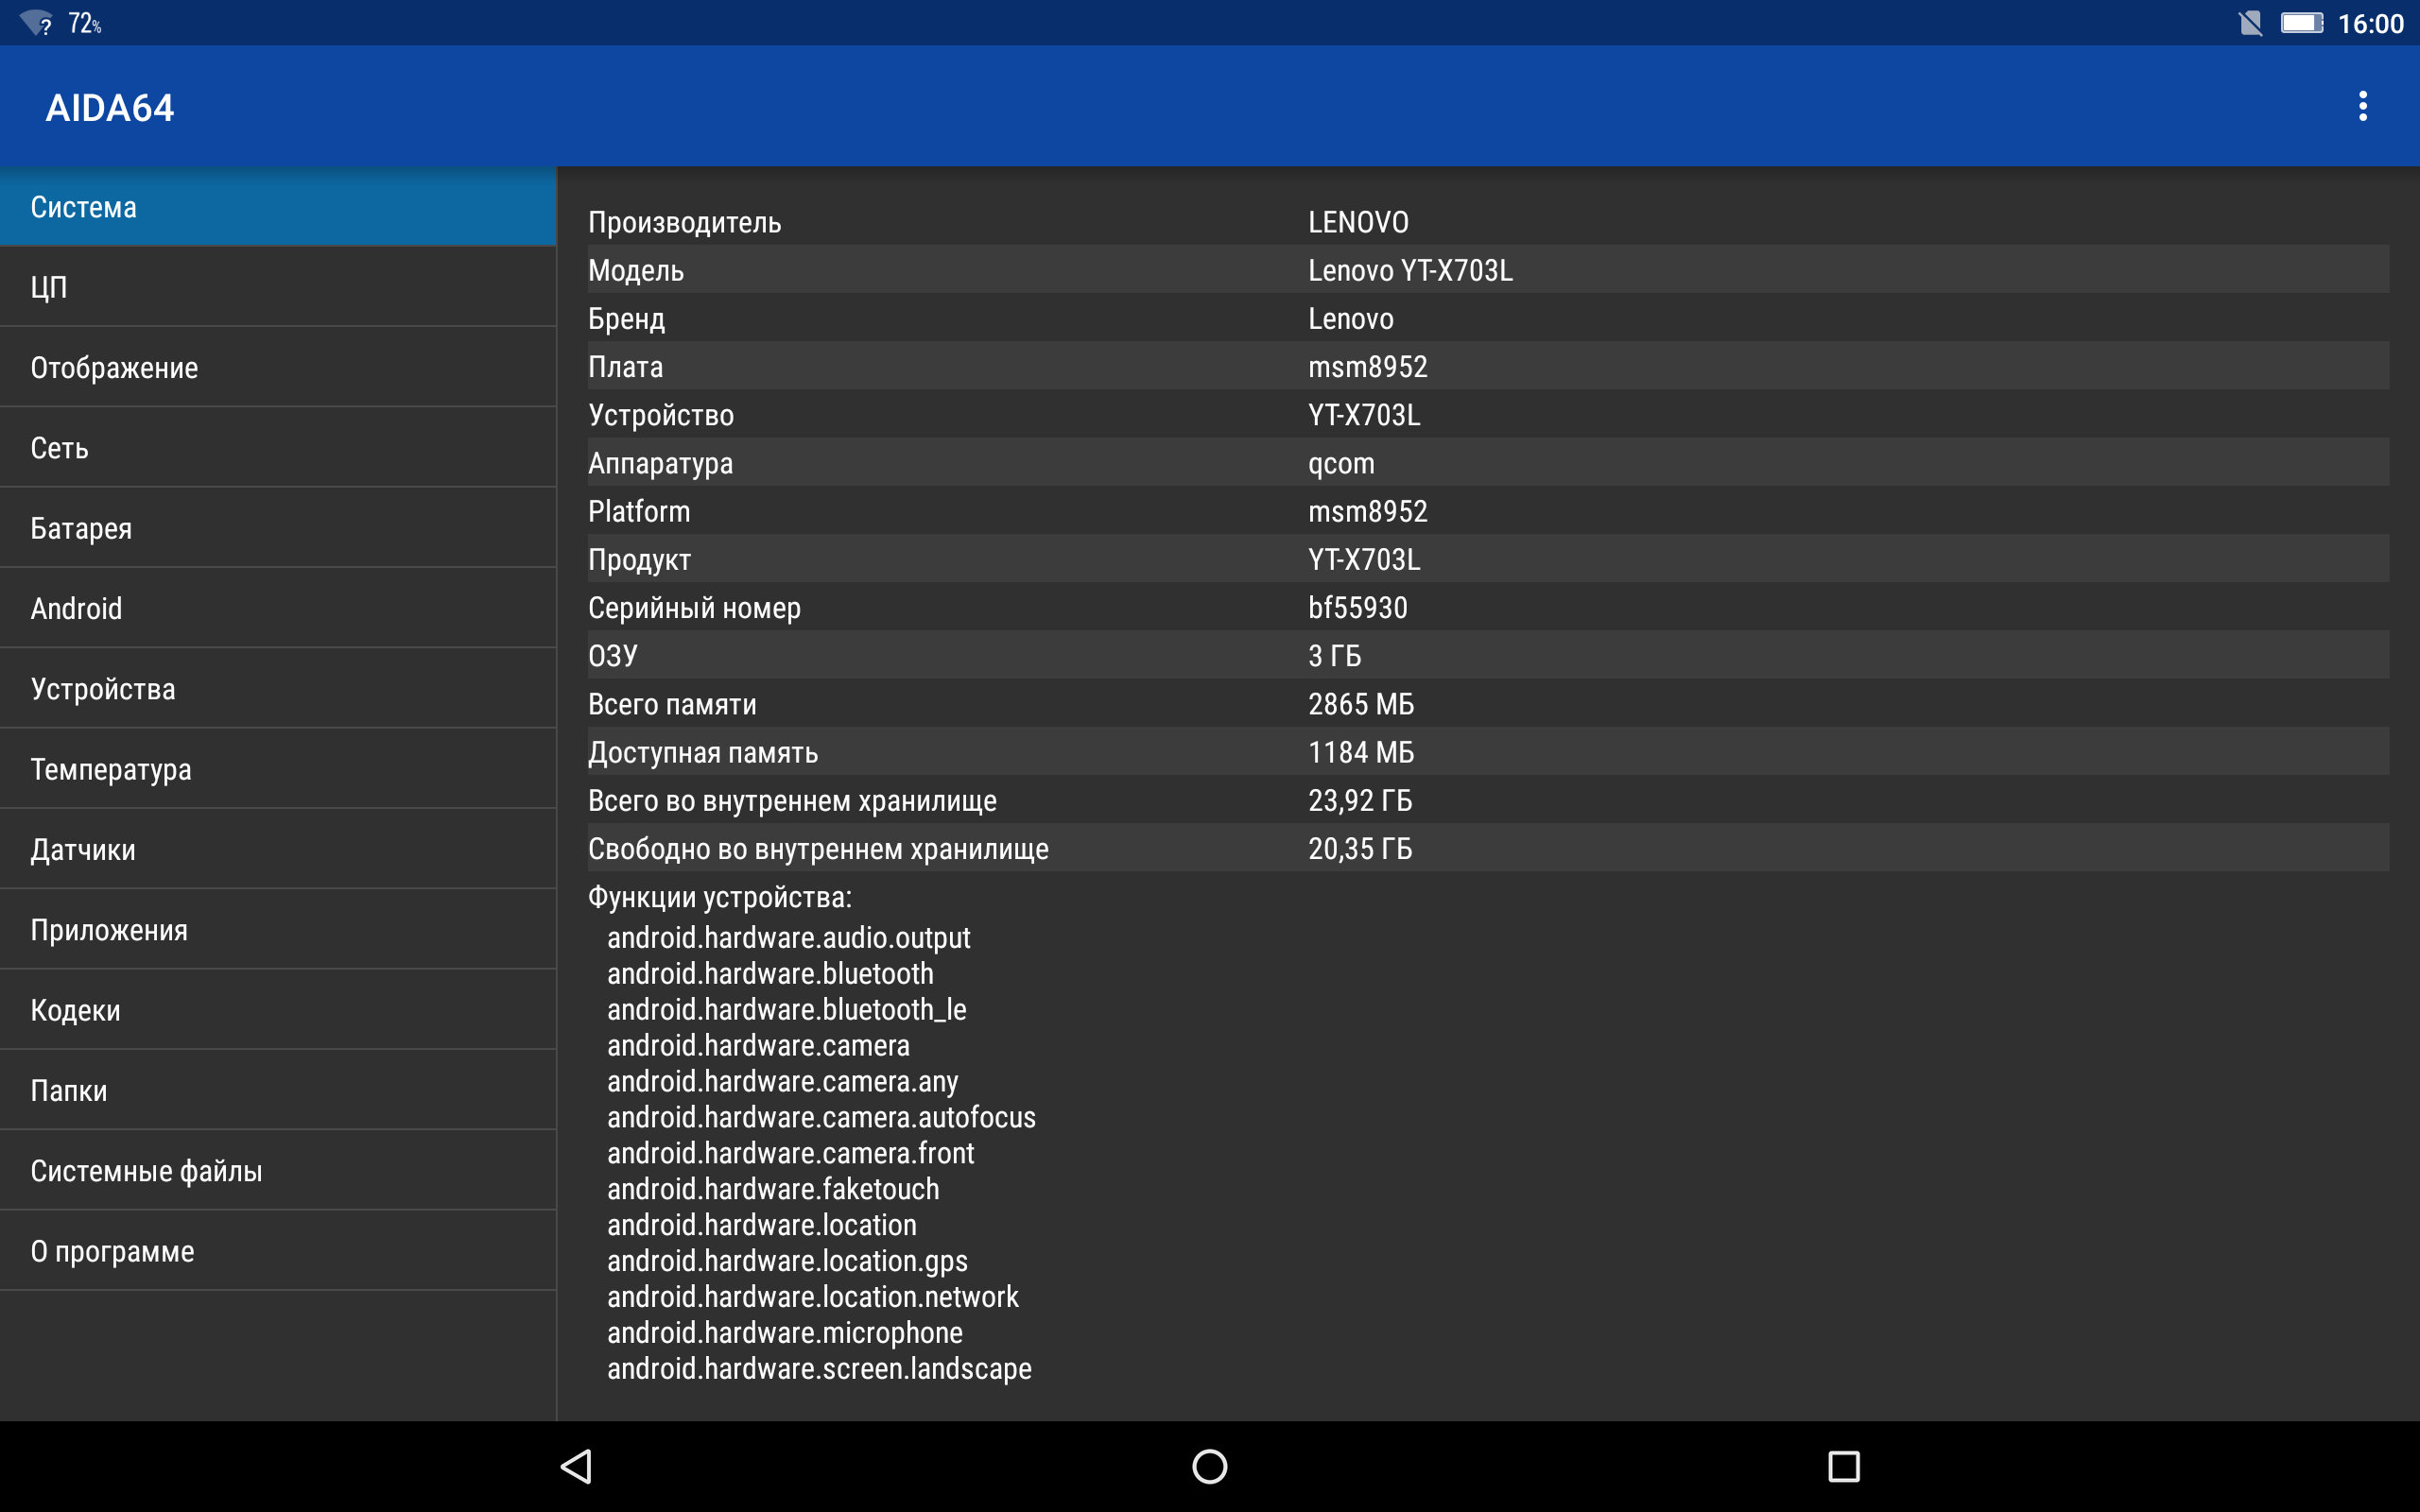Image resolution: width=2420 pixels, height=1512 pixels.
Task: Select android.hardware.faketouch entry
Action: pyautogui.click(x=773, y=1189)
